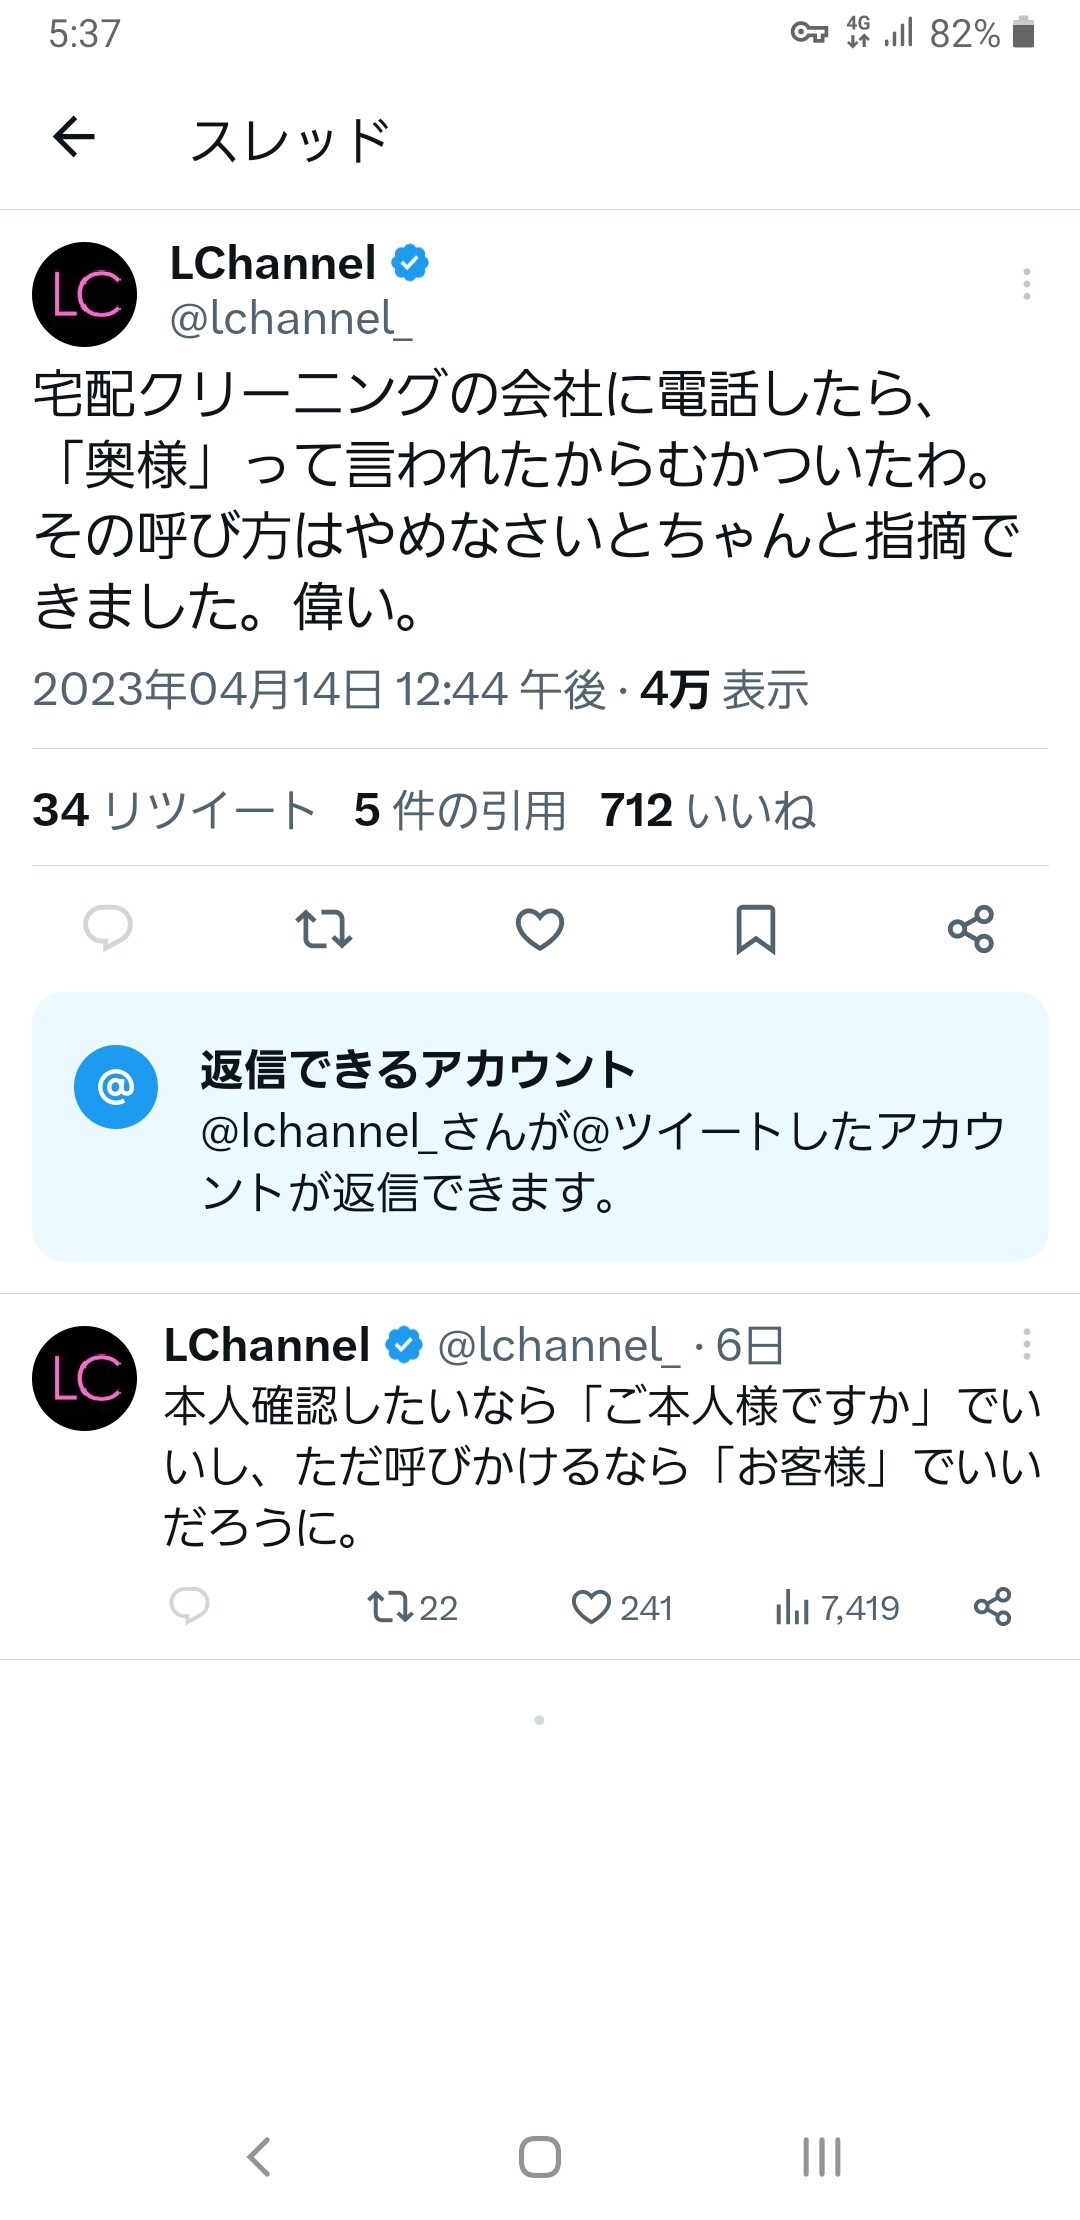1080x2220 pixels.
Task: View the 712 likes list
Action: 708,810
